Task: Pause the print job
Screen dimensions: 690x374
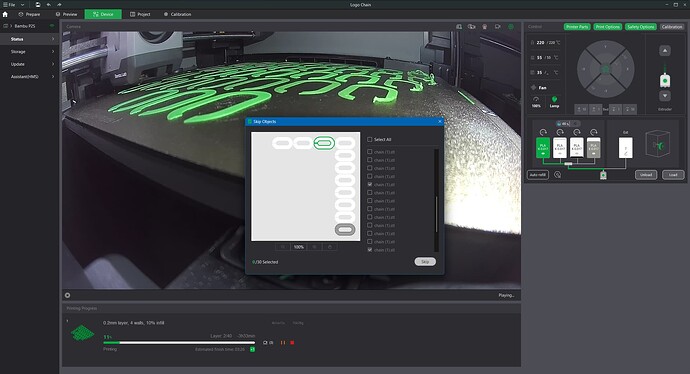Action: 283,342
